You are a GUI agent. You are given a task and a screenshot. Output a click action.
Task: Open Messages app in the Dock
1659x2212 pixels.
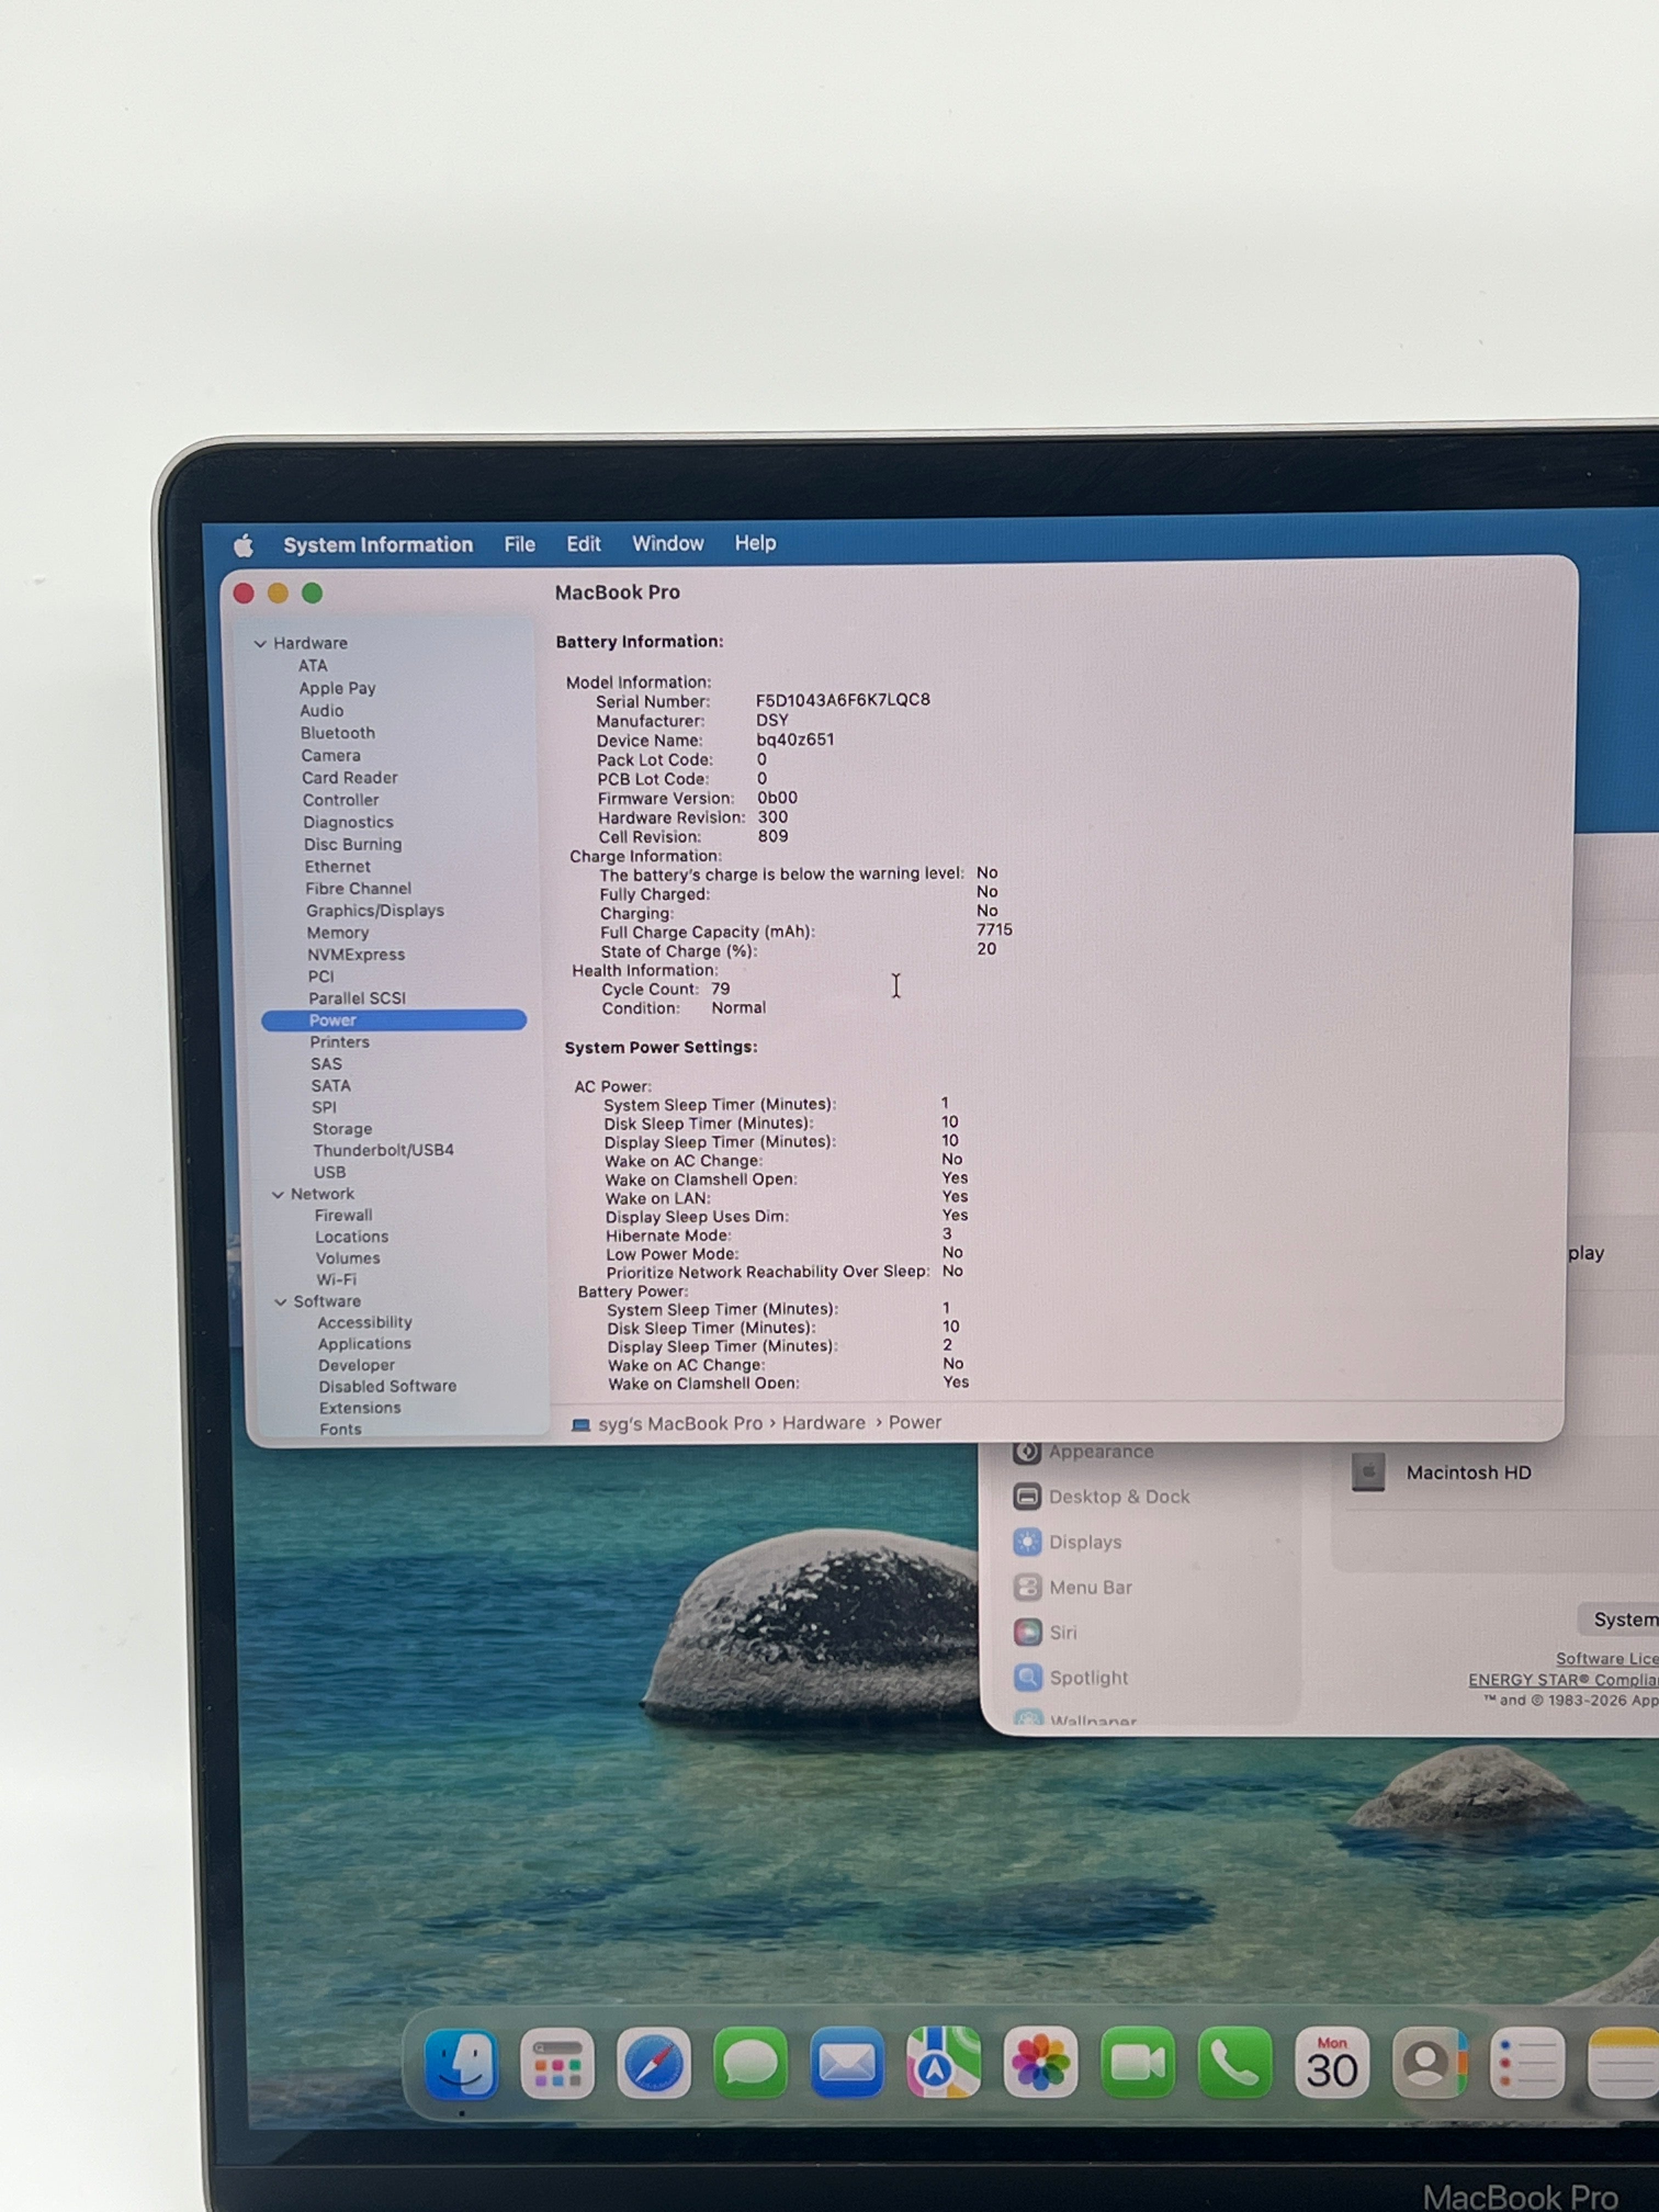pos(750,2064)
